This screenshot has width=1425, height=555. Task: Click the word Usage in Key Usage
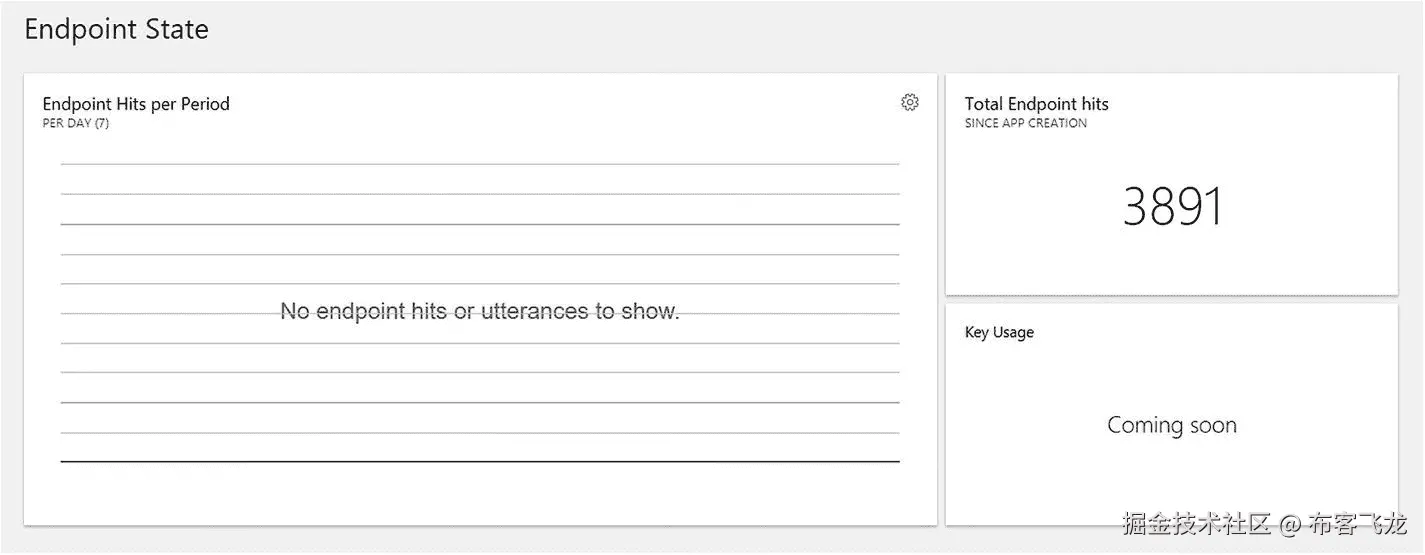[x=1013, y=332]
